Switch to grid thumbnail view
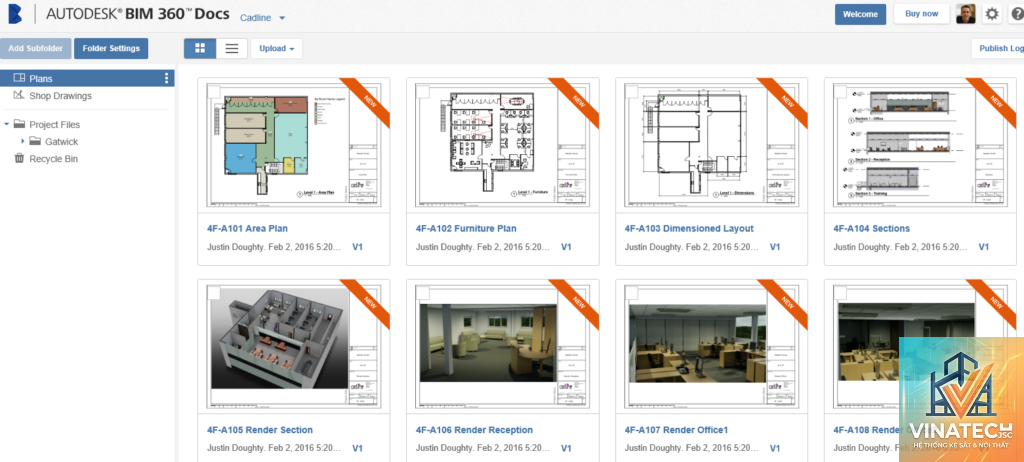1024x462 pixels. 200,48
